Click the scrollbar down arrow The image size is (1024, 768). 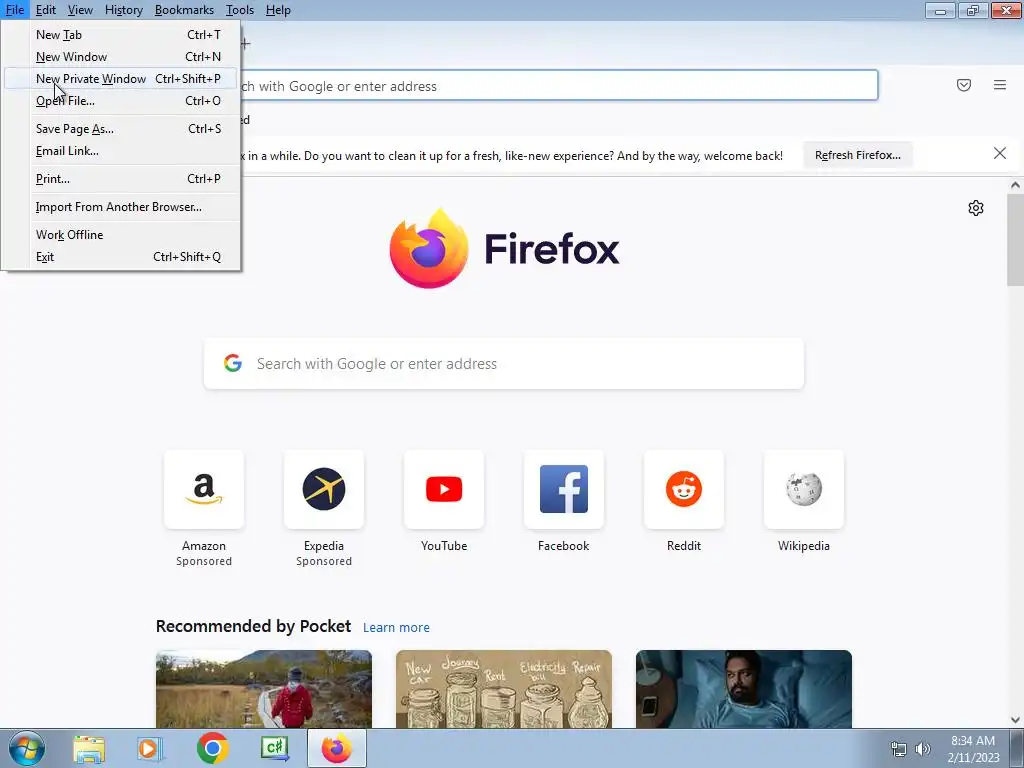tap(1015, 720)
